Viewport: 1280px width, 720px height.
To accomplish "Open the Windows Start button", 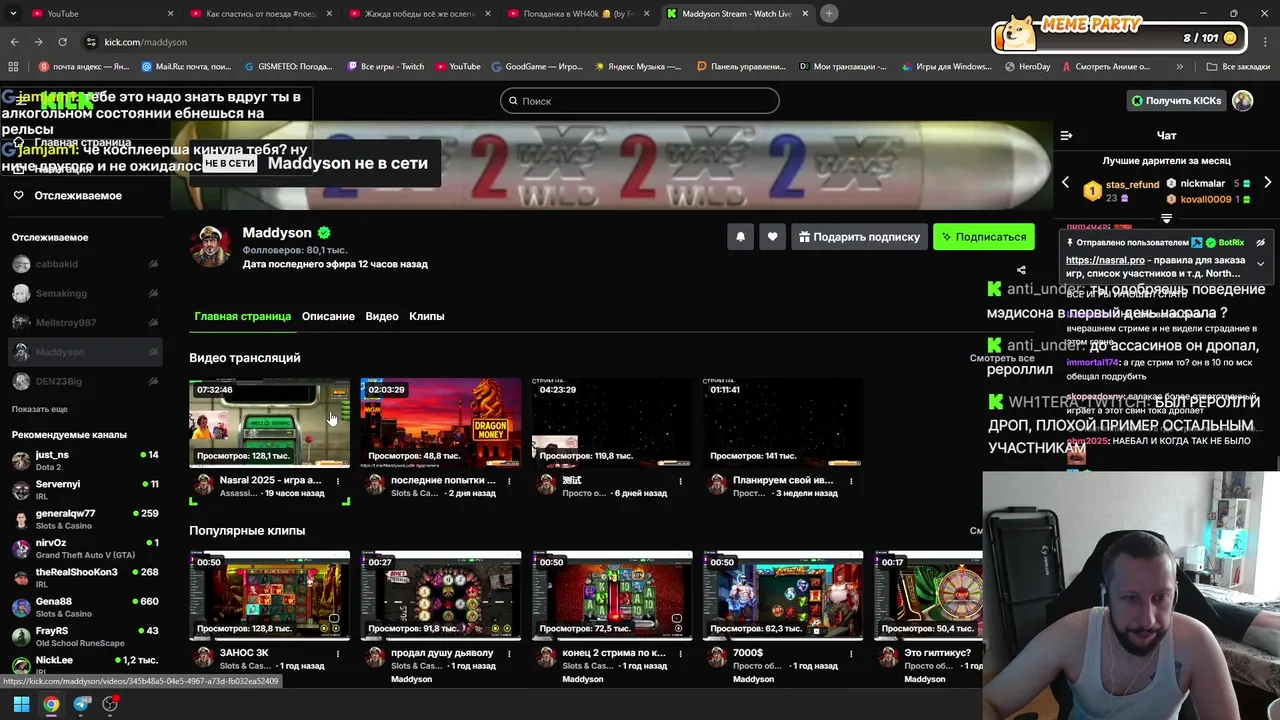I will click(x=21, y=704).
